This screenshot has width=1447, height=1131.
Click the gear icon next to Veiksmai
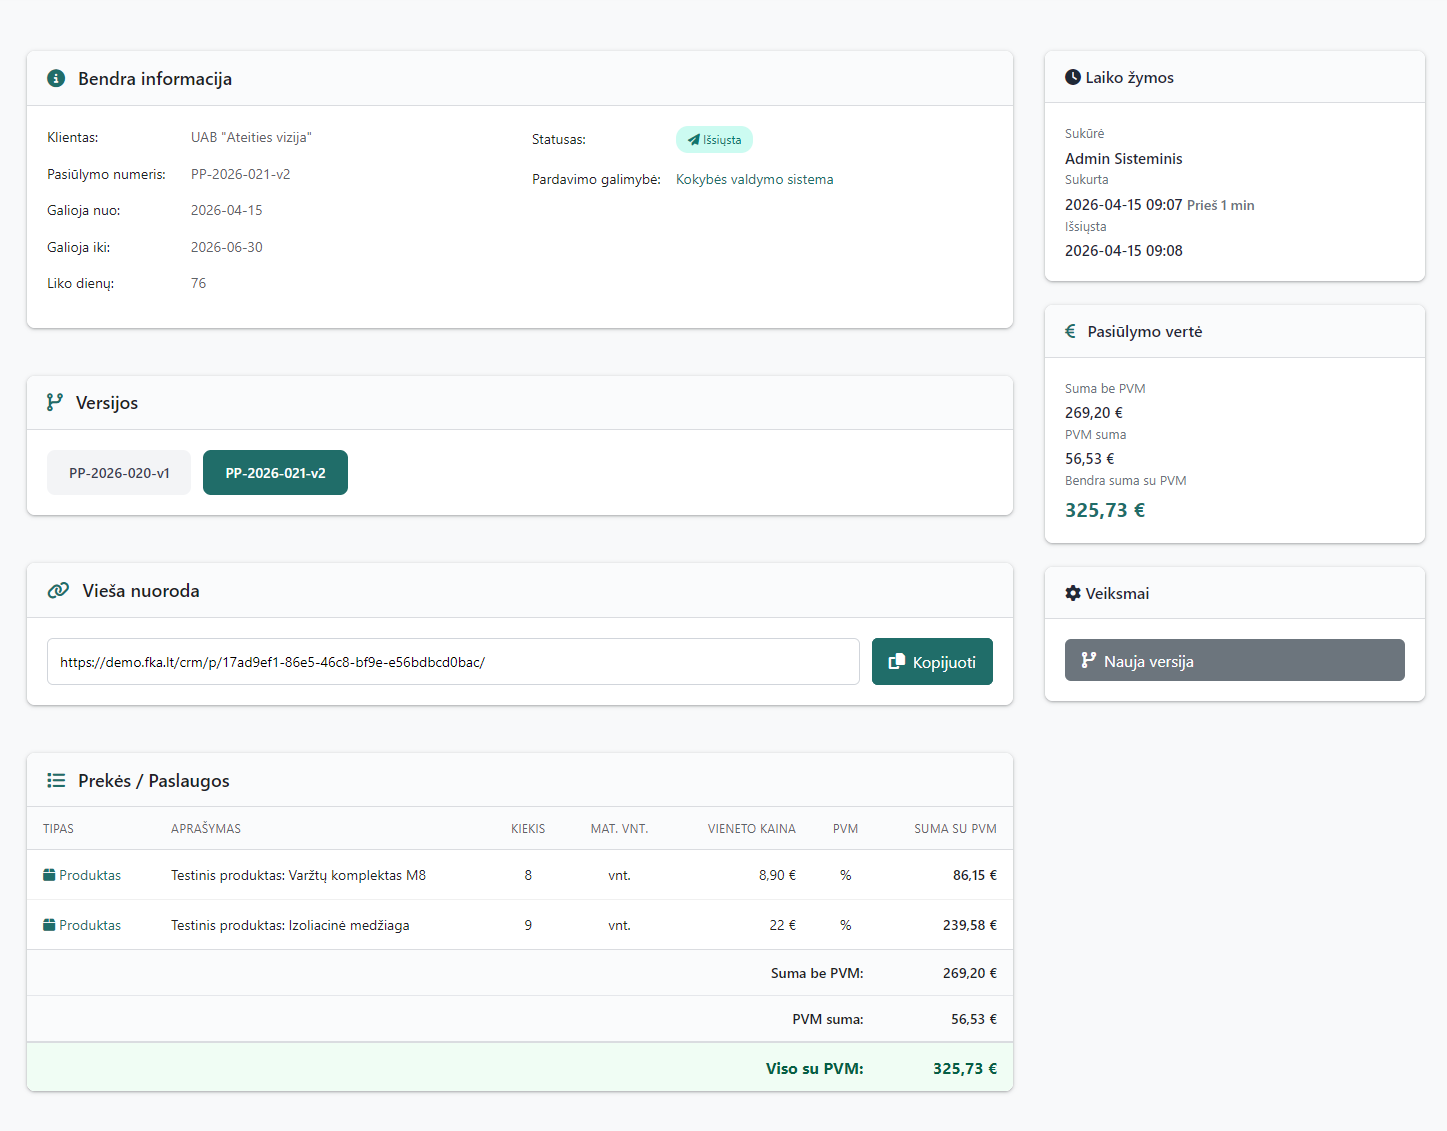point(1073,593)
